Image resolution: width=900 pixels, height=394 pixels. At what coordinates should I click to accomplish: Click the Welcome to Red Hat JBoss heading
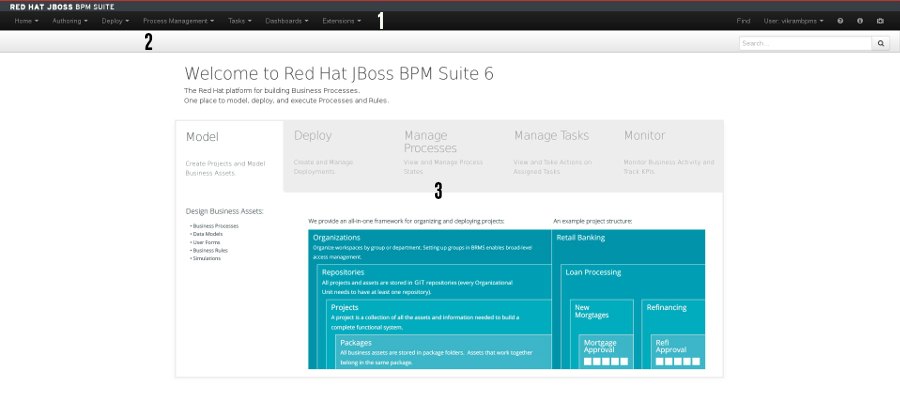click(x=339, y=74)
